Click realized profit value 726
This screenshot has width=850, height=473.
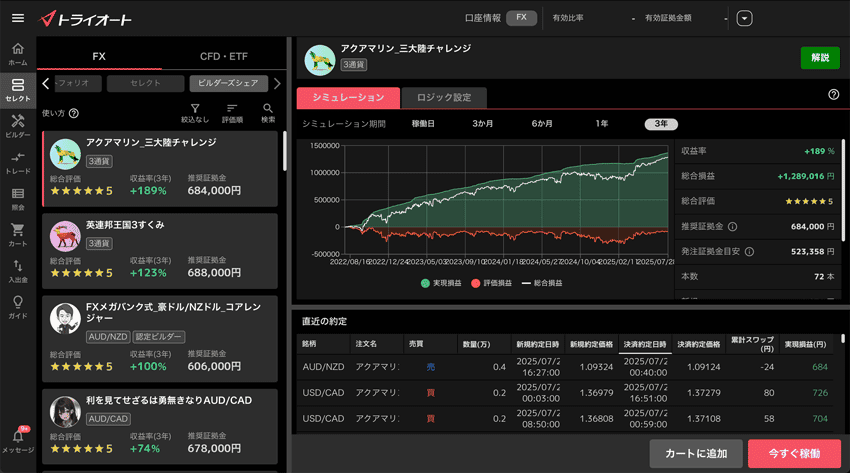[820, 393]
